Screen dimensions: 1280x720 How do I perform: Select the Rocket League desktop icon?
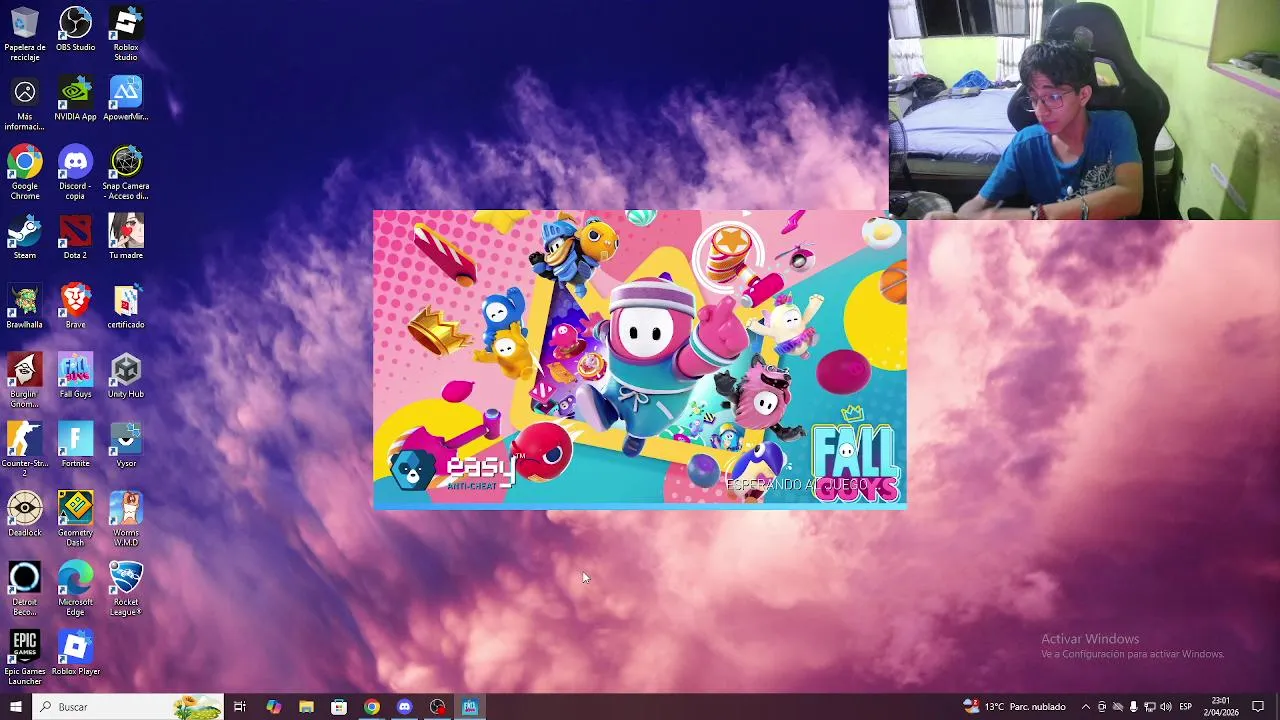click(125, 588)
